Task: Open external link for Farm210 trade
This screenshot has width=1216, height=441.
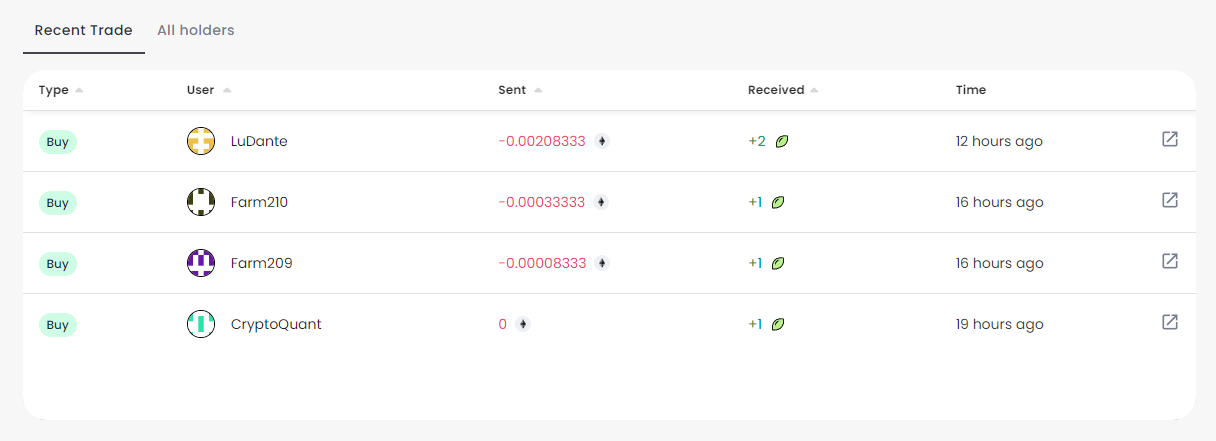Action: [1169, 200]
